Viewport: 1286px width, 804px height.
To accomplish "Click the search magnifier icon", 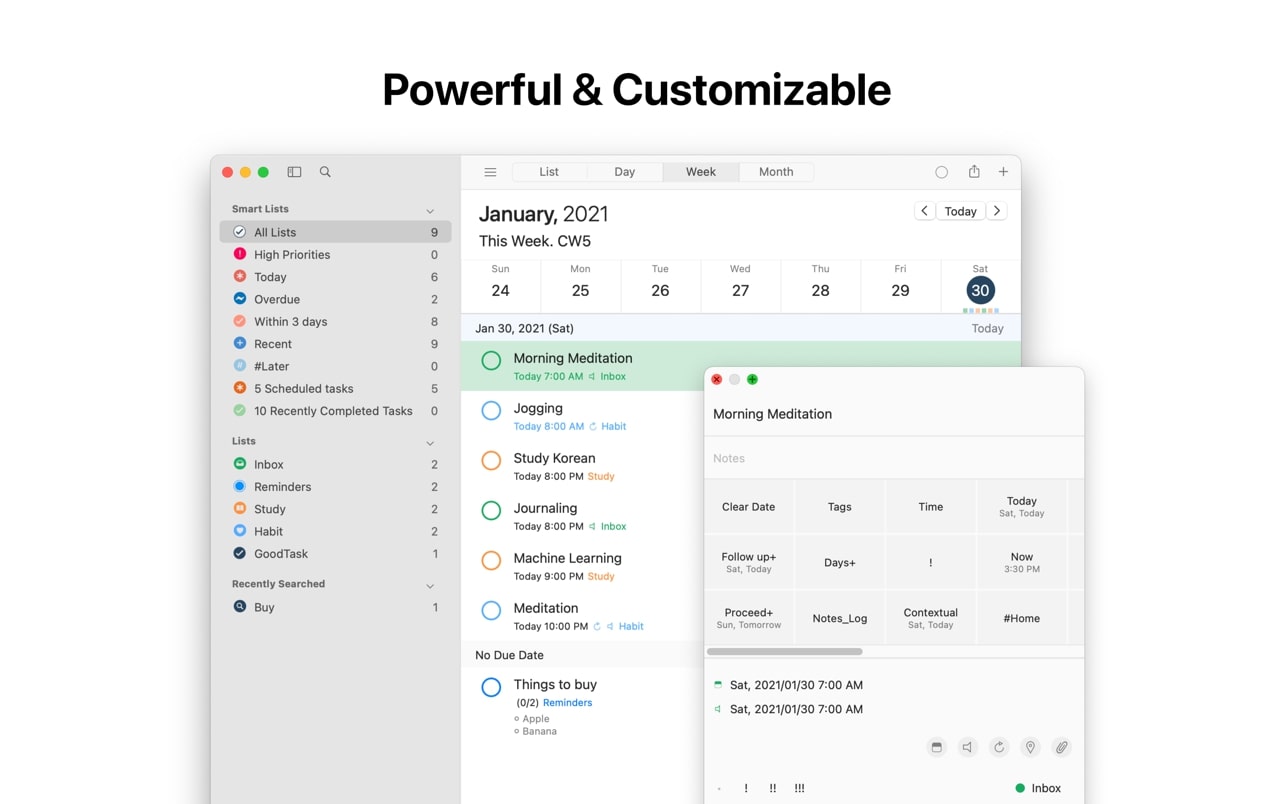I will 325,172.
